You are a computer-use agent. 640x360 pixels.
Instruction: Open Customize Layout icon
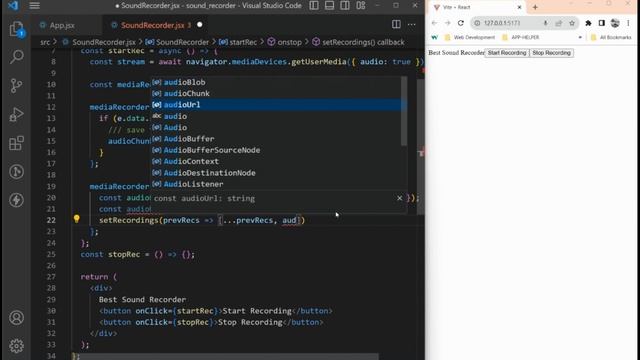click(x=361, y=5)
